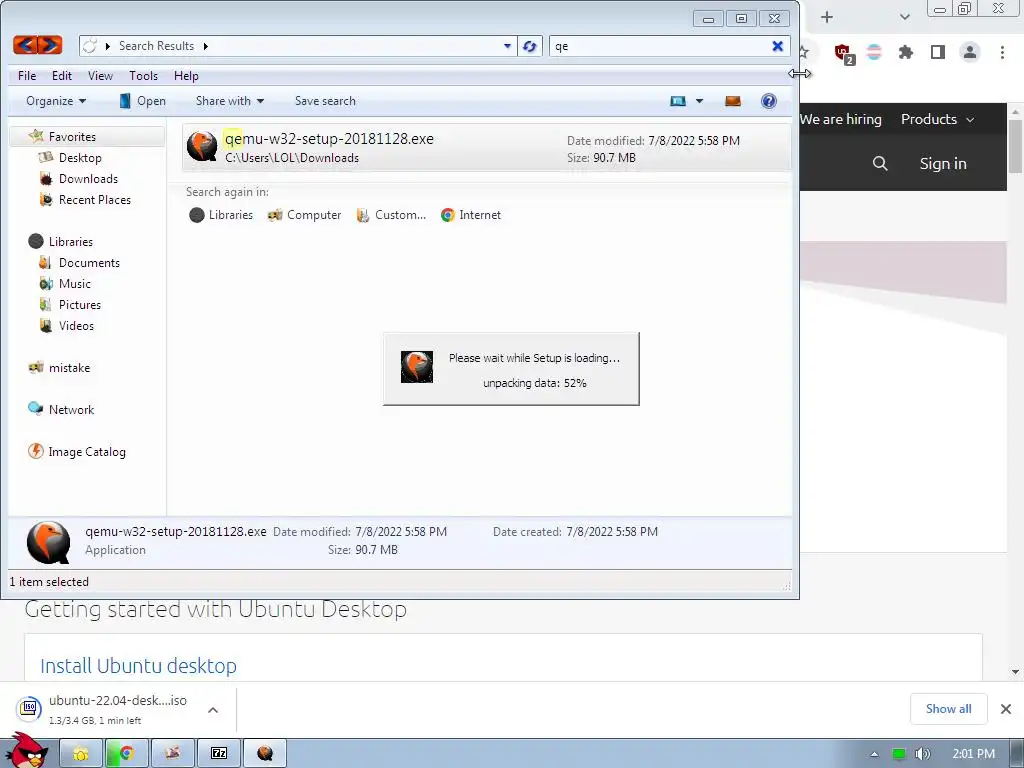Click the uBlock extension icon in Chrome
This screenshot has width=1024, height=768.
(x=843, y=53)
